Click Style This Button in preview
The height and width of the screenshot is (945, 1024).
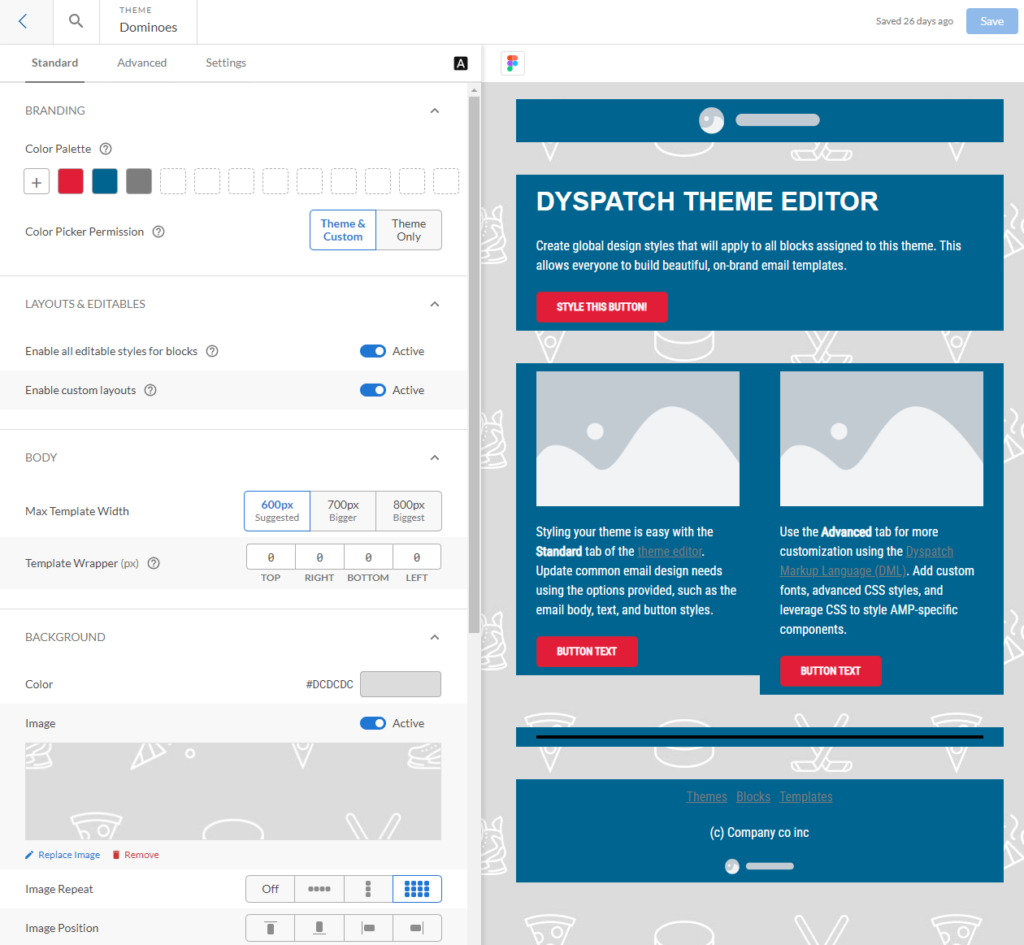point(601,307)
